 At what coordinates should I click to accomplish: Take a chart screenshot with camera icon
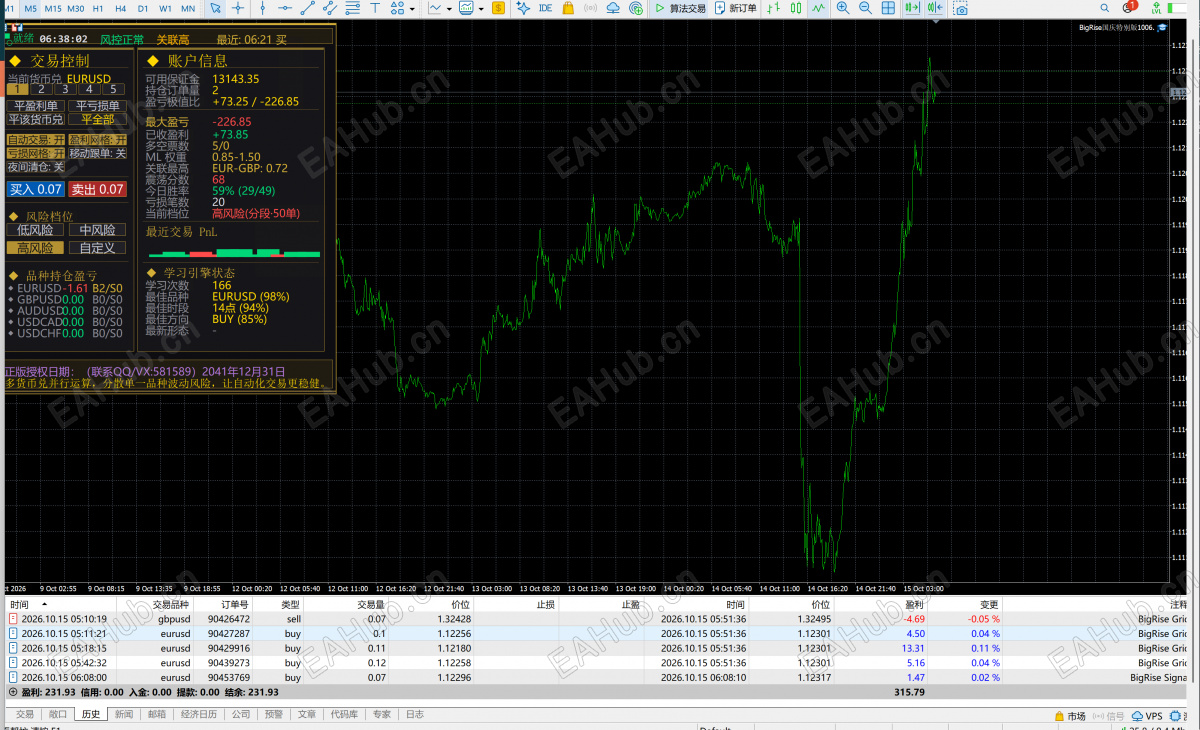[960, 8]
